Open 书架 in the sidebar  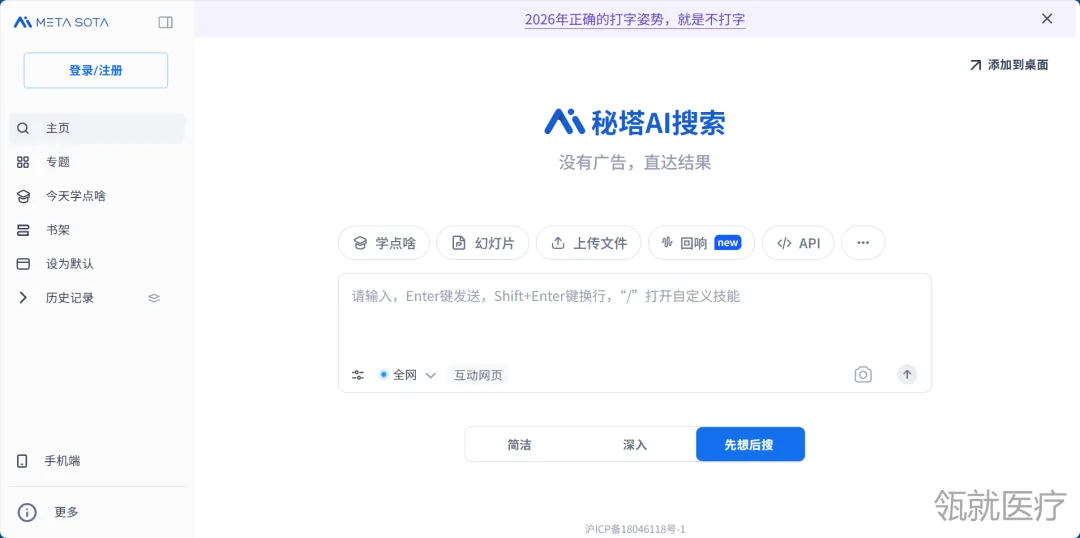coord(96,230)
